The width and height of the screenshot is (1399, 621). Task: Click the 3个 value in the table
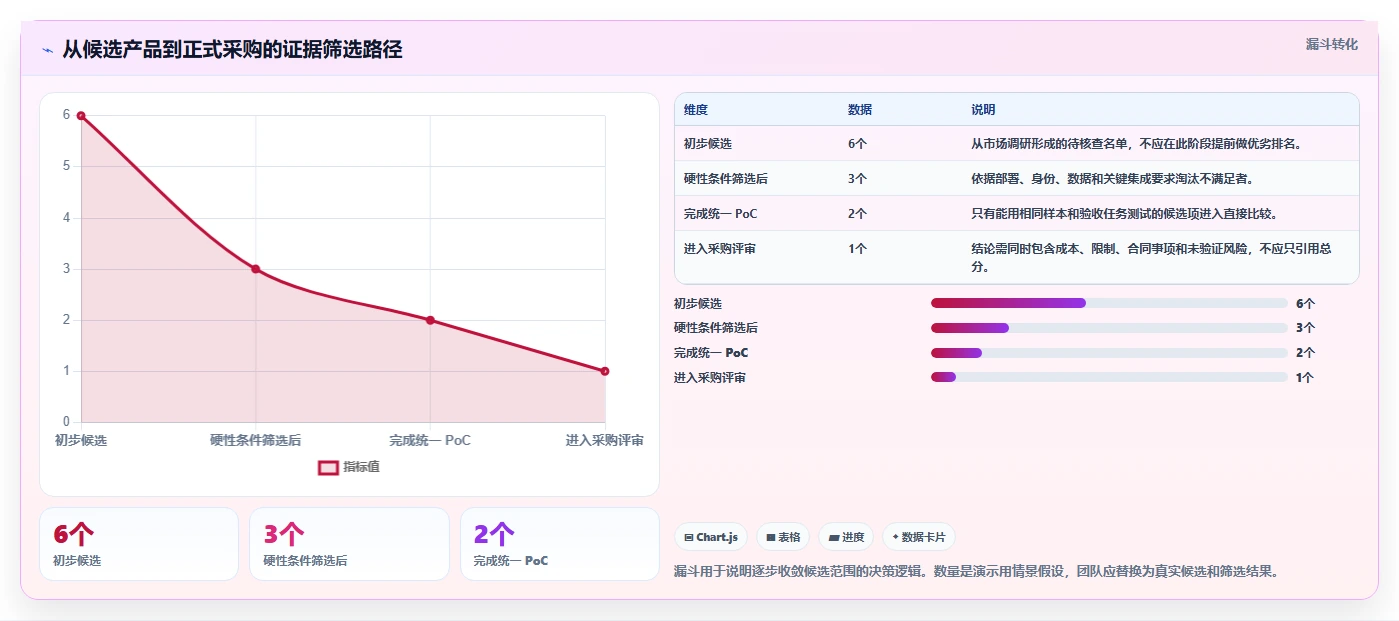(x=857, y=179)
